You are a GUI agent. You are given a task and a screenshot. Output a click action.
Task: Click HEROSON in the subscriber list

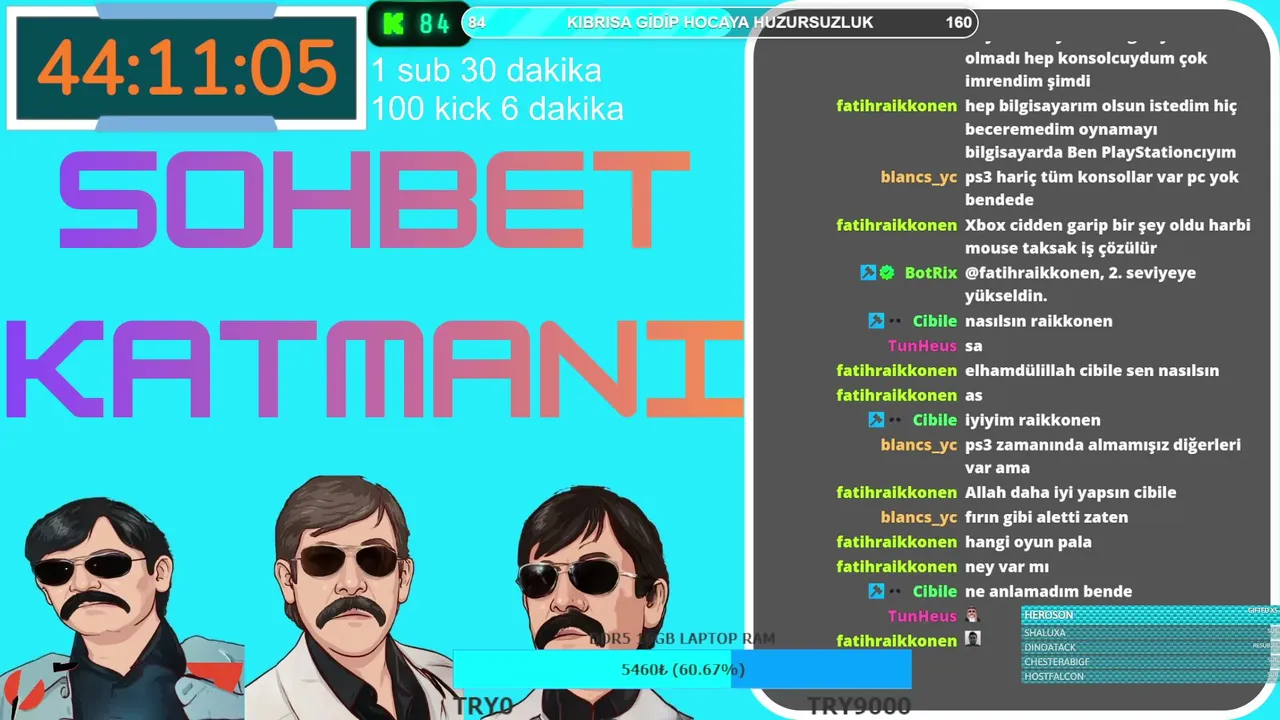click(x=1047, y=617)
